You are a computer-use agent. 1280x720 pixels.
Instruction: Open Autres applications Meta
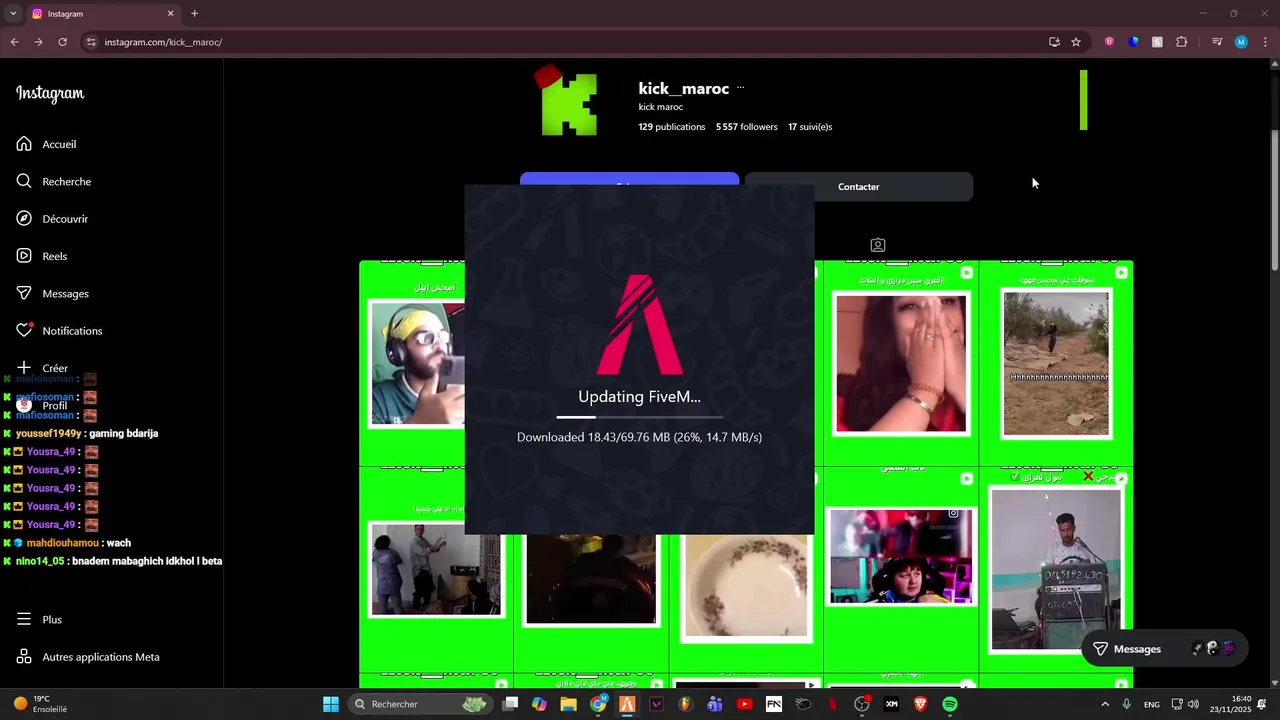[x=88, y=657]
